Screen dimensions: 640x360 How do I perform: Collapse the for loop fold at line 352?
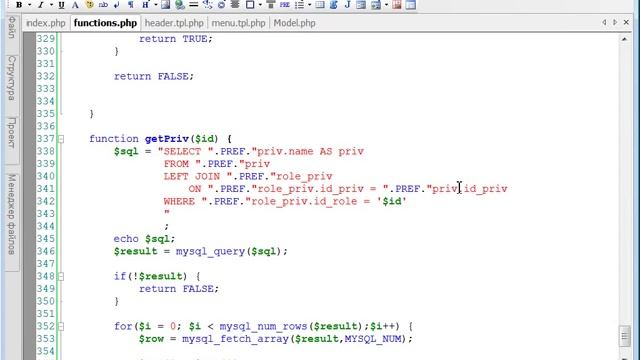(61, 327)
